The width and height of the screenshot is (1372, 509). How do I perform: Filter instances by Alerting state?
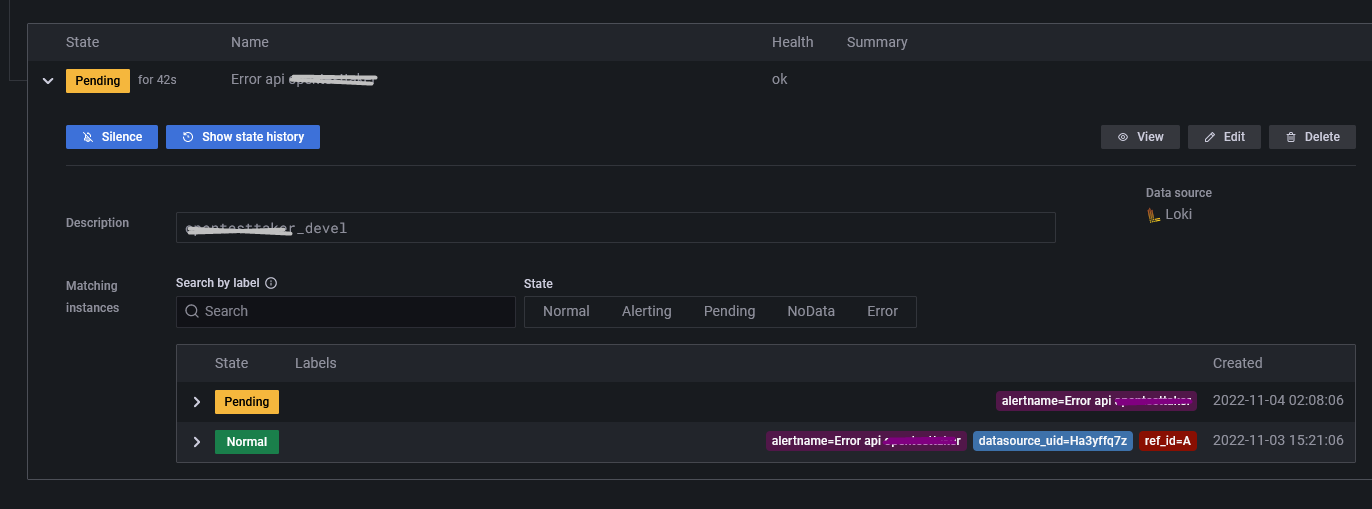pyautogui.click(x=646, y=312)
